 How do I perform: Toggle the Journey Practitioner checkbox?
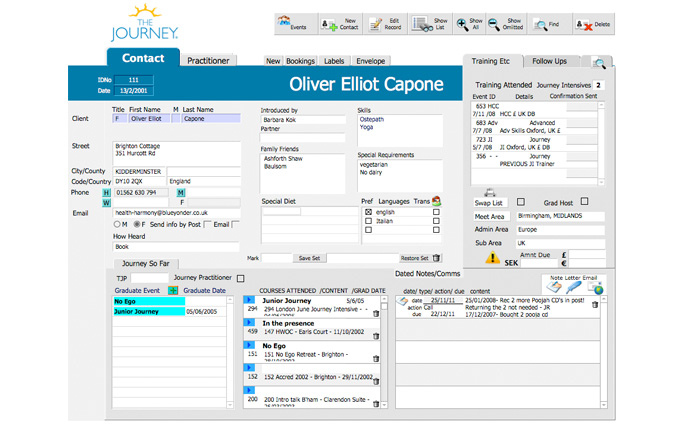click(x=240, y=279)
